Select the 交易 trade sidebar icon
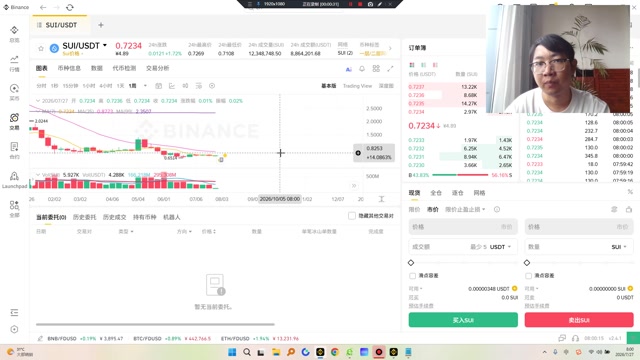The image size is (640, 360). click(x=14, y=118)
